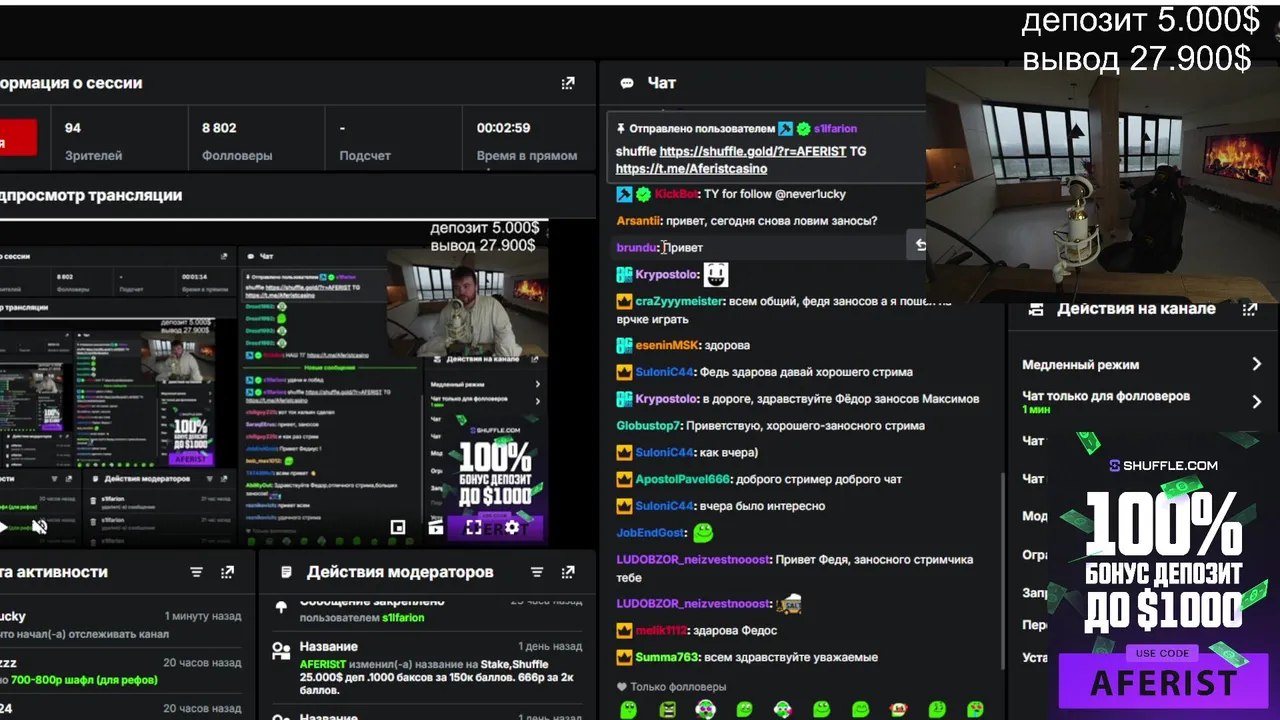Click 'Подсчет' stat label
The width and height of the screenshot is (1280, 720).
(x=365, y=156)
